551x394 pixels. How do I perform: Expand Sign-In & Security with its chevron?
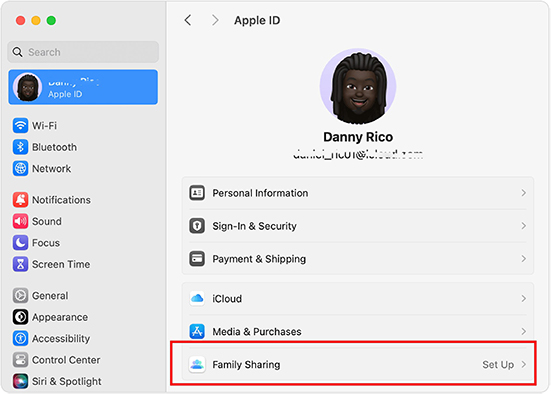point(524,226)
